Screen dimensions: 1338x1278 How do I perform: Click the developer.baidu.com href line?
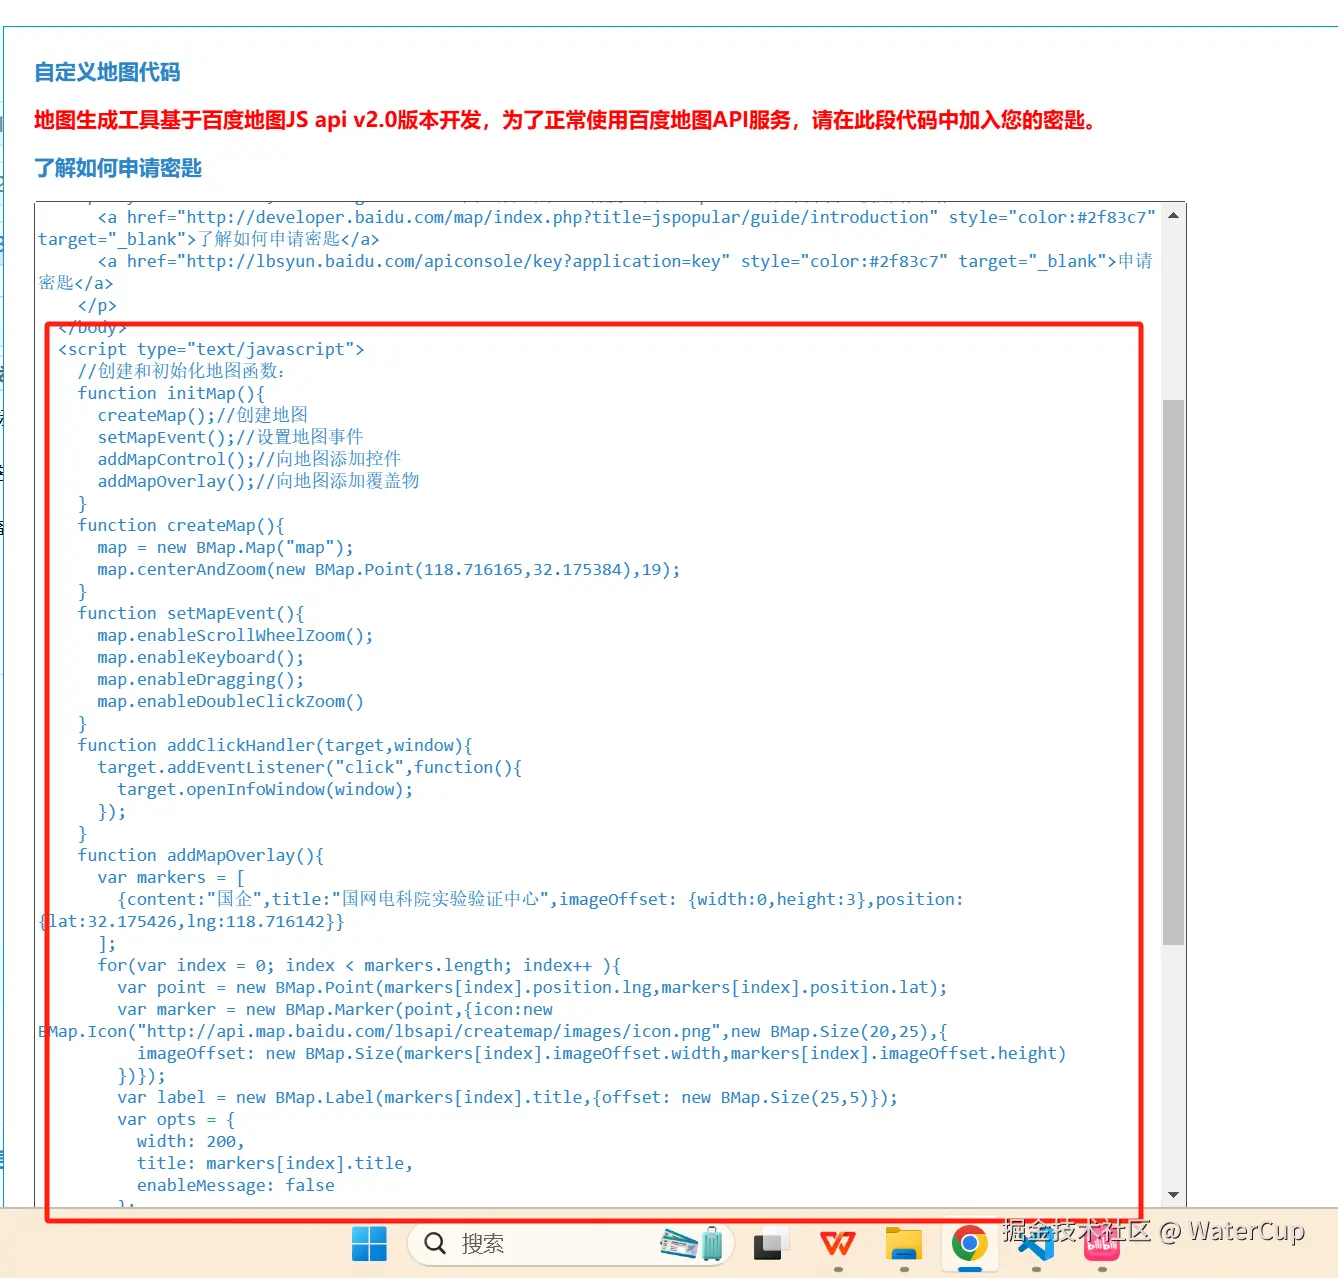(626, 217)
